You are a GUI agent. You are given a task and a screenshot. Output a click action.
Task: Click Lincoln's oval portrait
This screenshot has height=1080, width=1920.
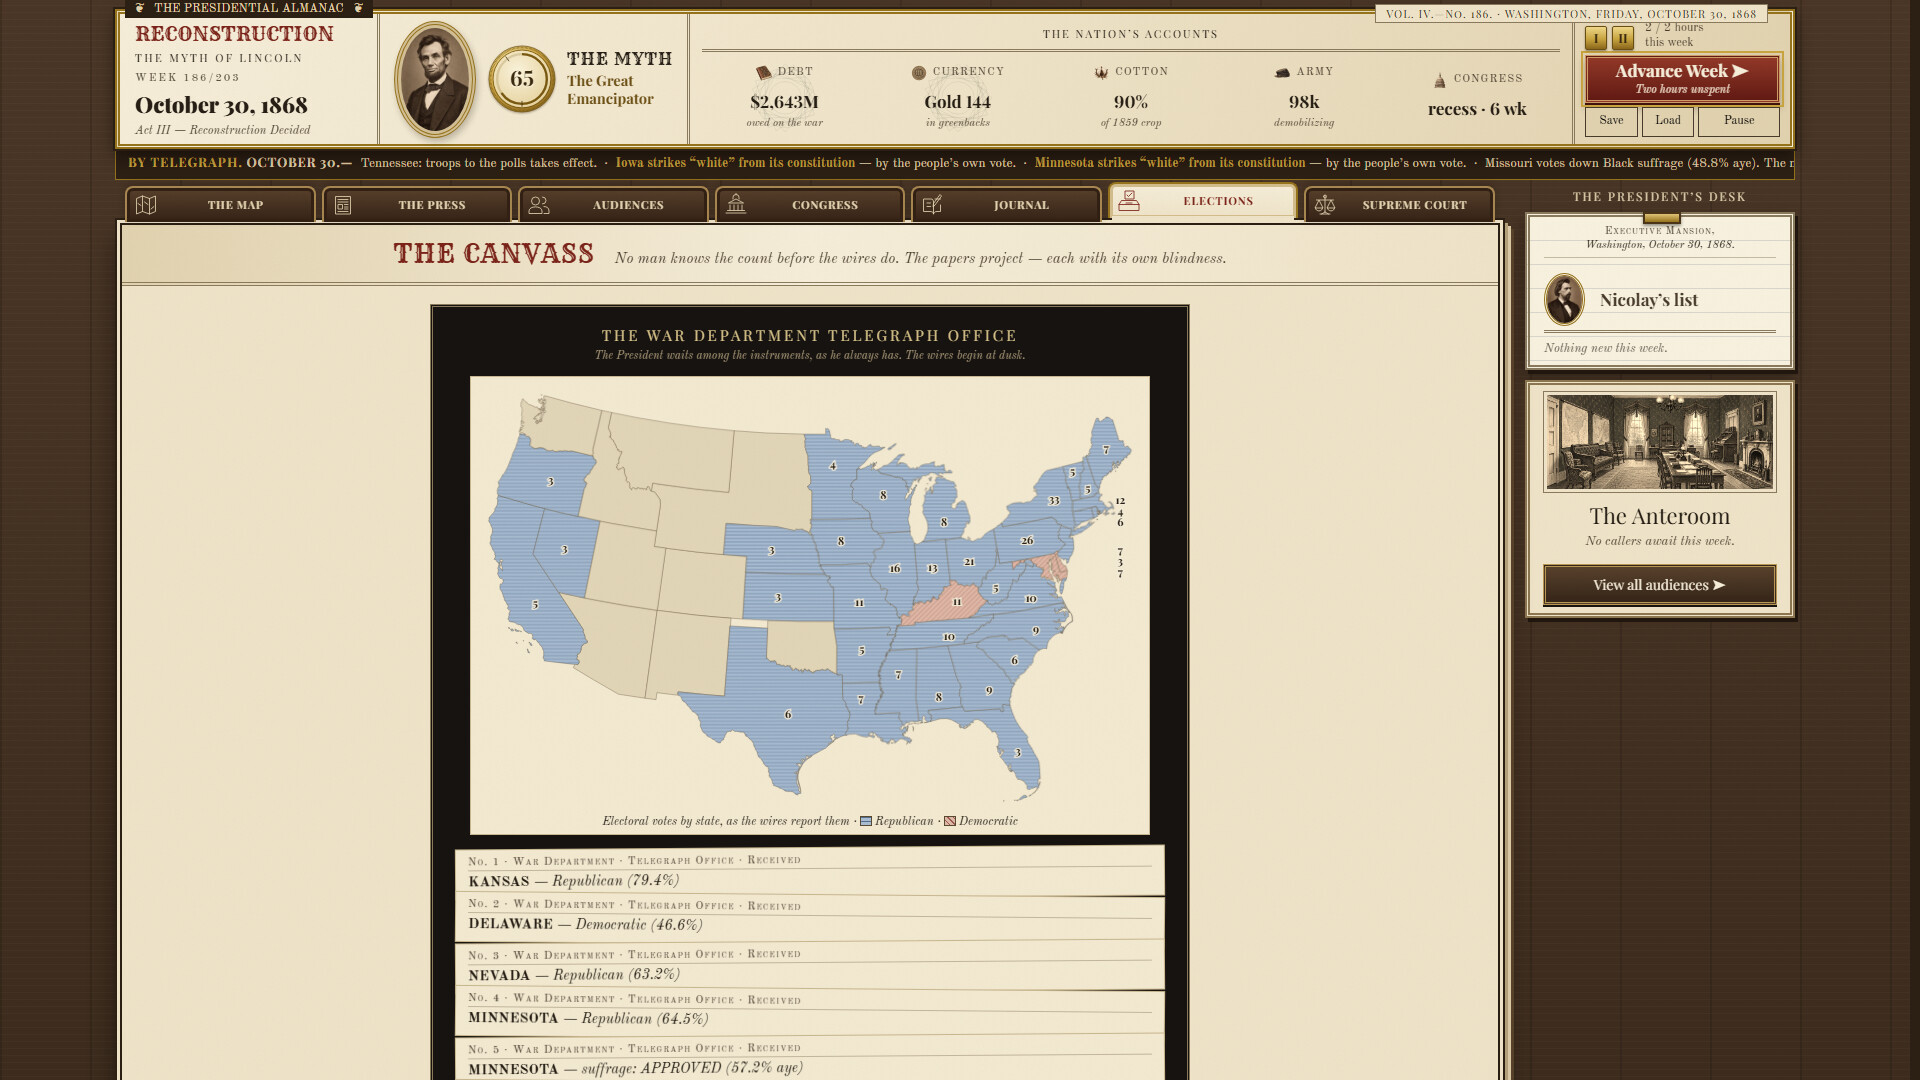(x=434, y=79)
